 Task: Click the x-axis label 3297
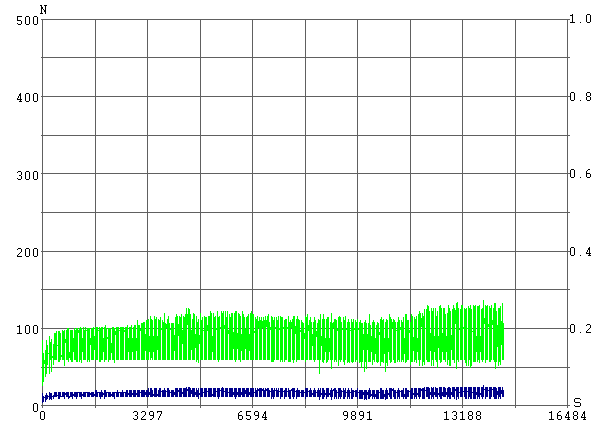[148, 416]
